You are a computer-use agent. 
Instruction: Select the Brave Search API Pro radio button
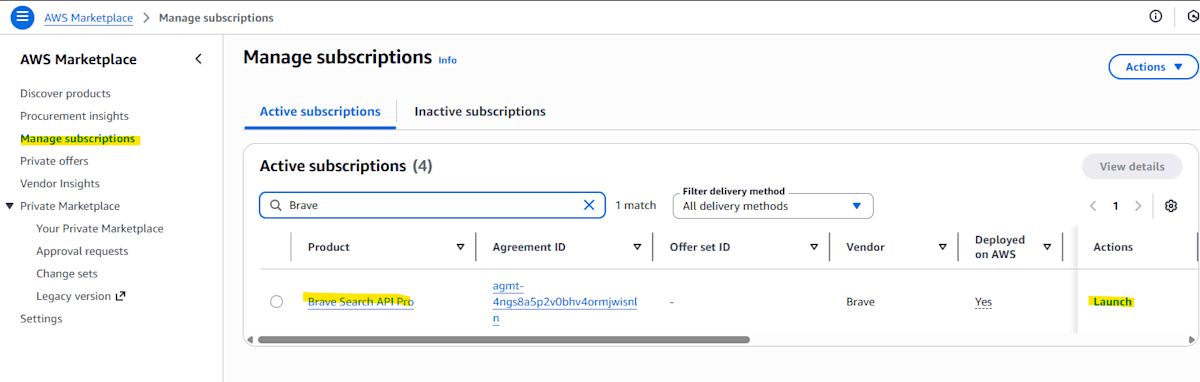[x=276, y=302]
